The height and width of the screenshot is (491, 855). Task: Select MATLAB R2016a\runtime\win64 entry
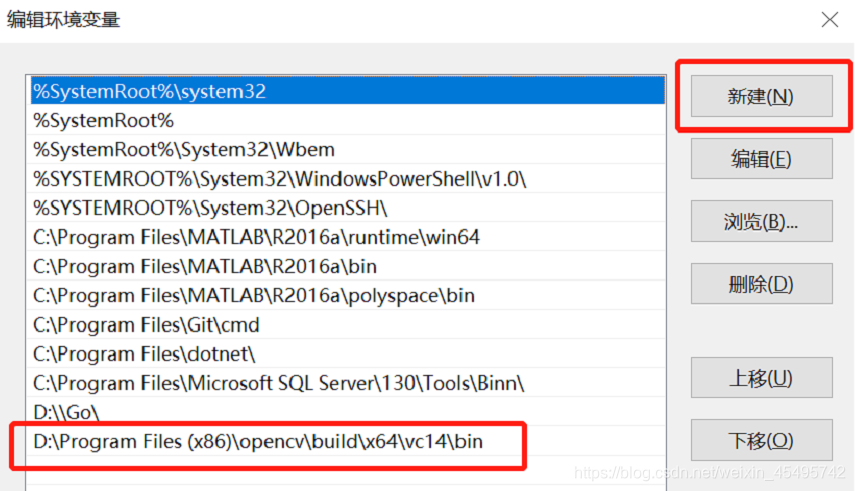tap(347, 237)
